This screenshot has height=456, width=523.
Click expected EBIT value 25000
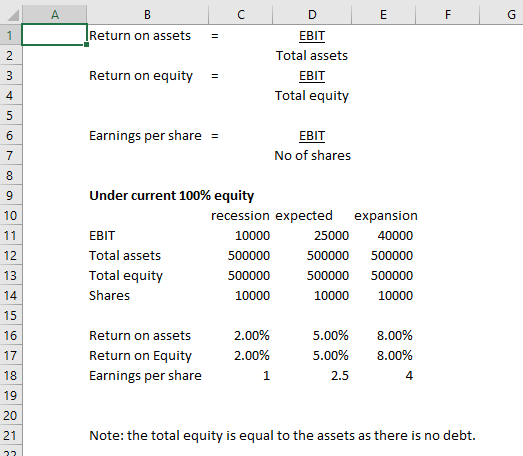pyautogui.click(x=331, y=236)
